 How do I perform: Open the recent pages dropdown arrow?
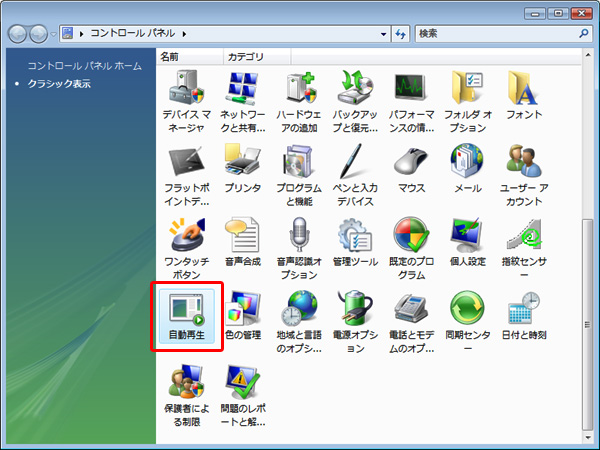53,34
